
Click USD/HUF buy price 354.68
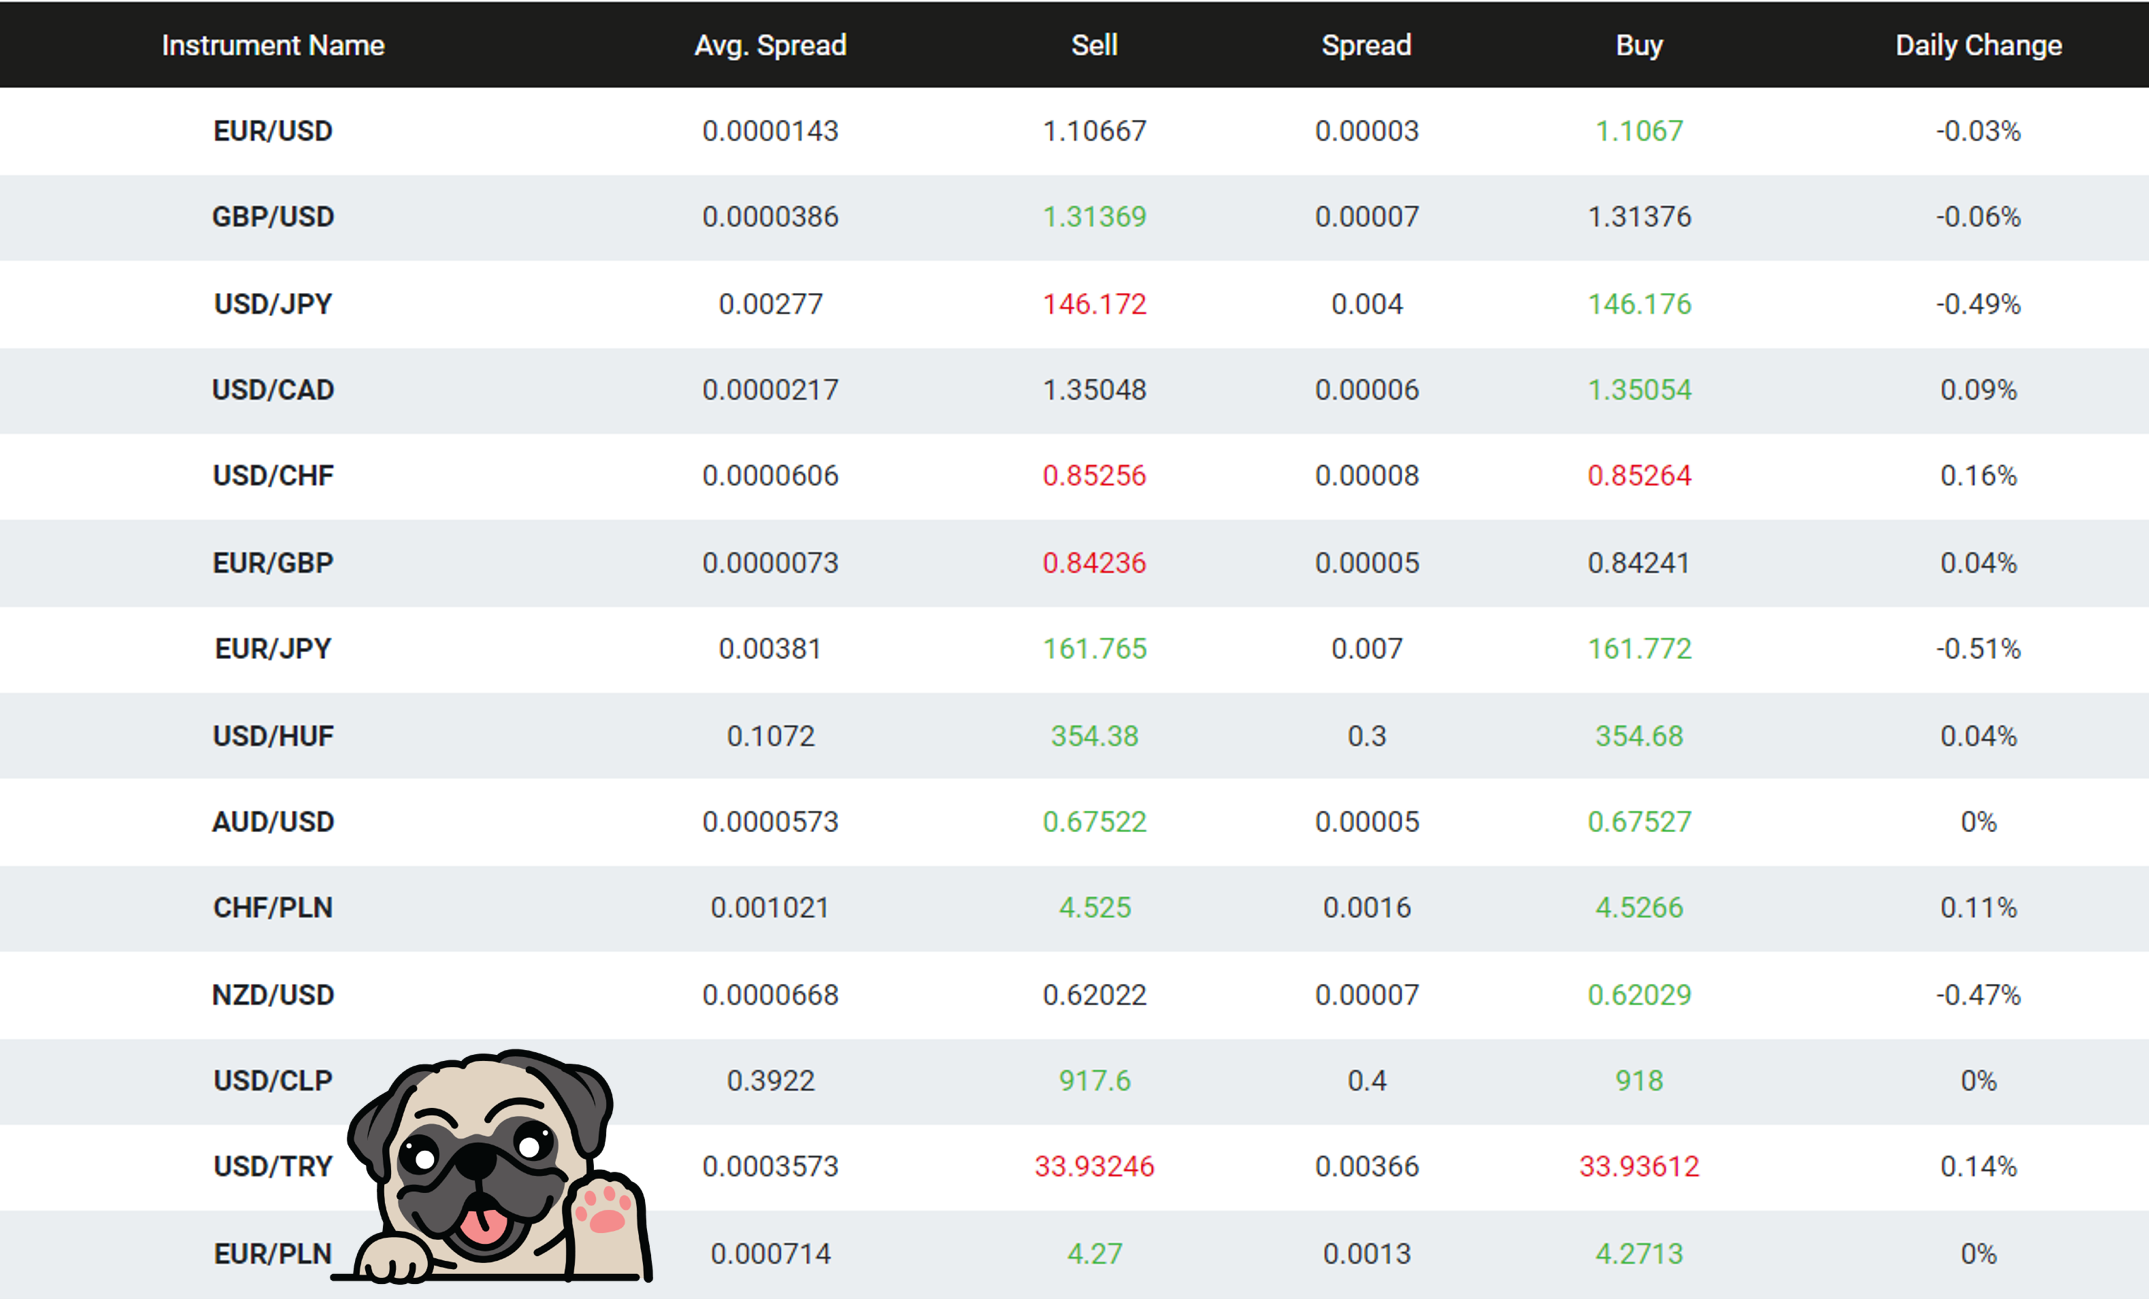[x=1639, y=736]
